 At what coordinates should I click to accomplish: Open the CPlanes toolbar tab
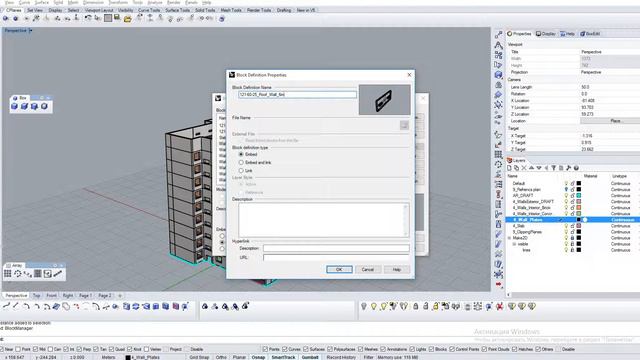(13, 10)
